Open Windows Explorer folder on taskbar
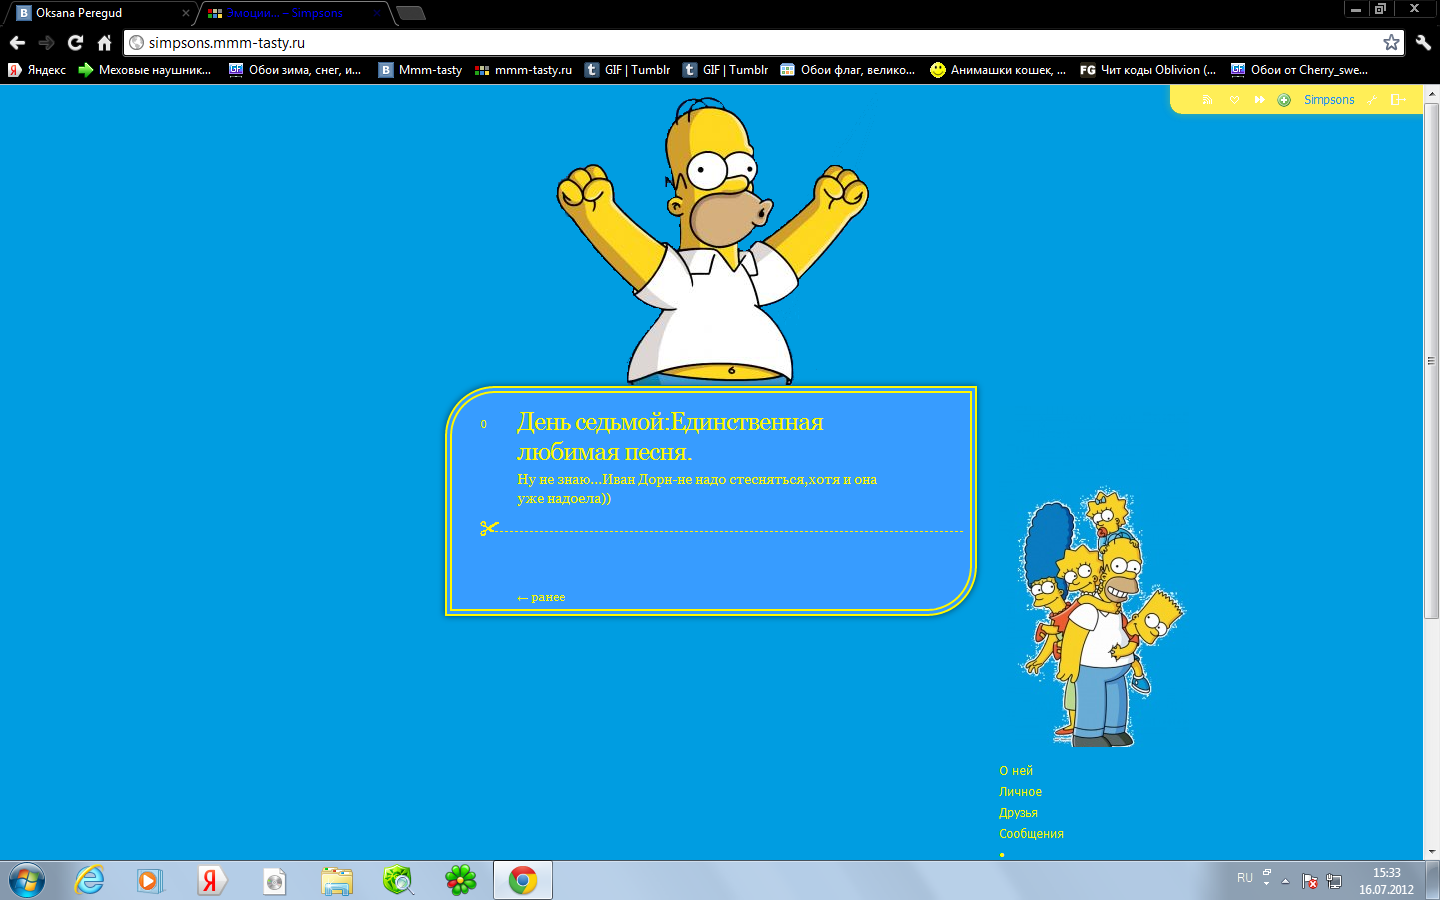 [x=337, y=881]
